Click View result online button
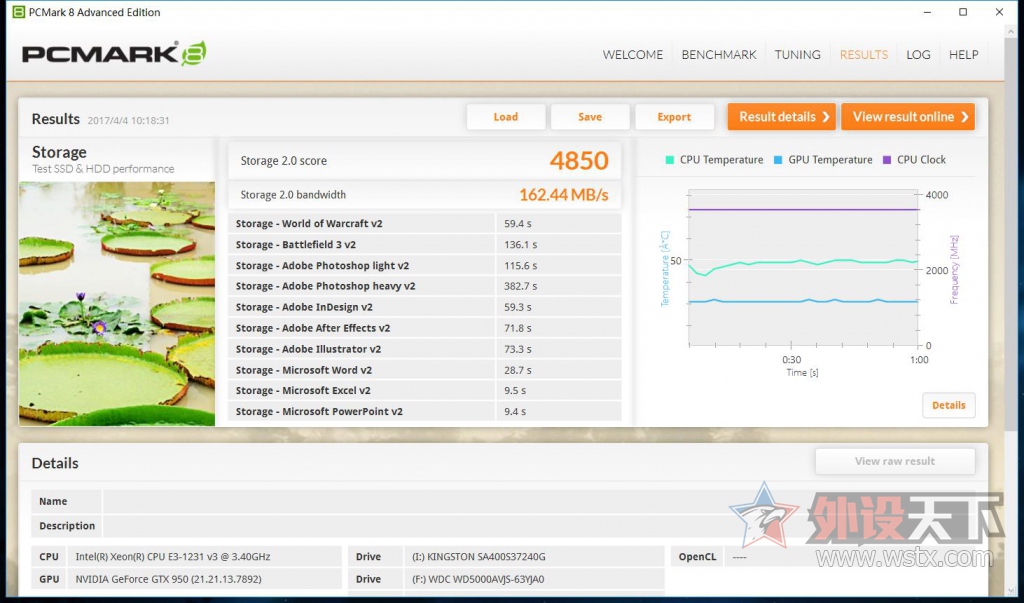Viewport: 1024px width, 603px height. (908, 117)
